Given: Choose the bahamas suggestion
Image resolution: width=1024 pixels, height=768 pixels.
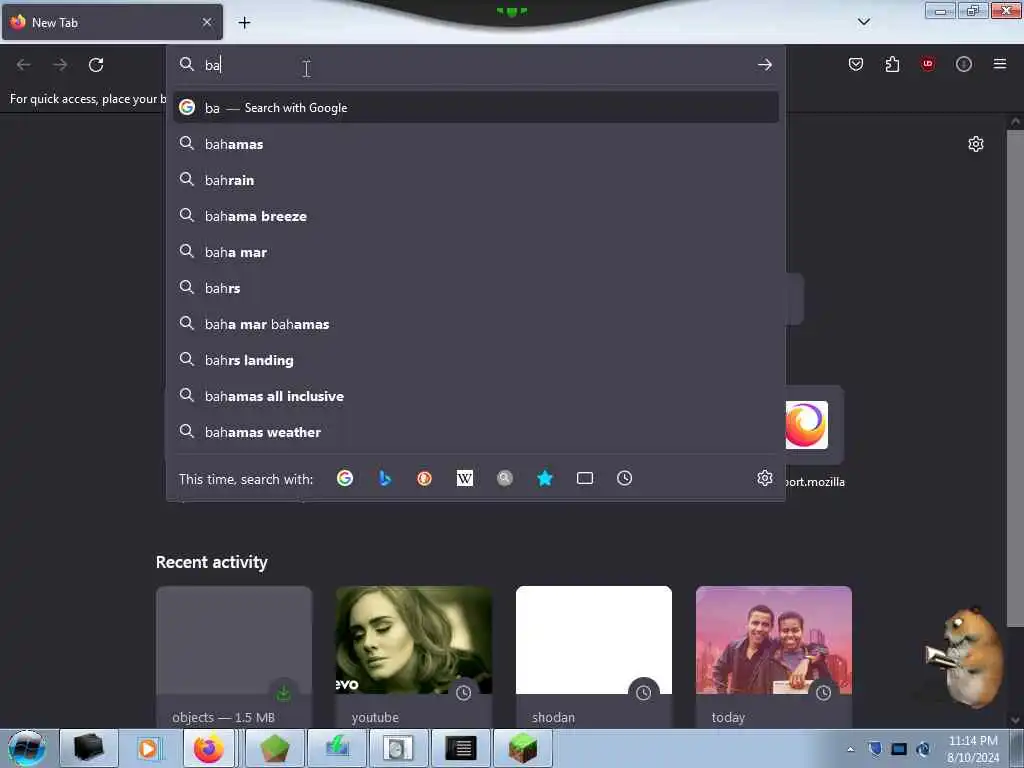Looking at the screenshot, I should 476,144.
